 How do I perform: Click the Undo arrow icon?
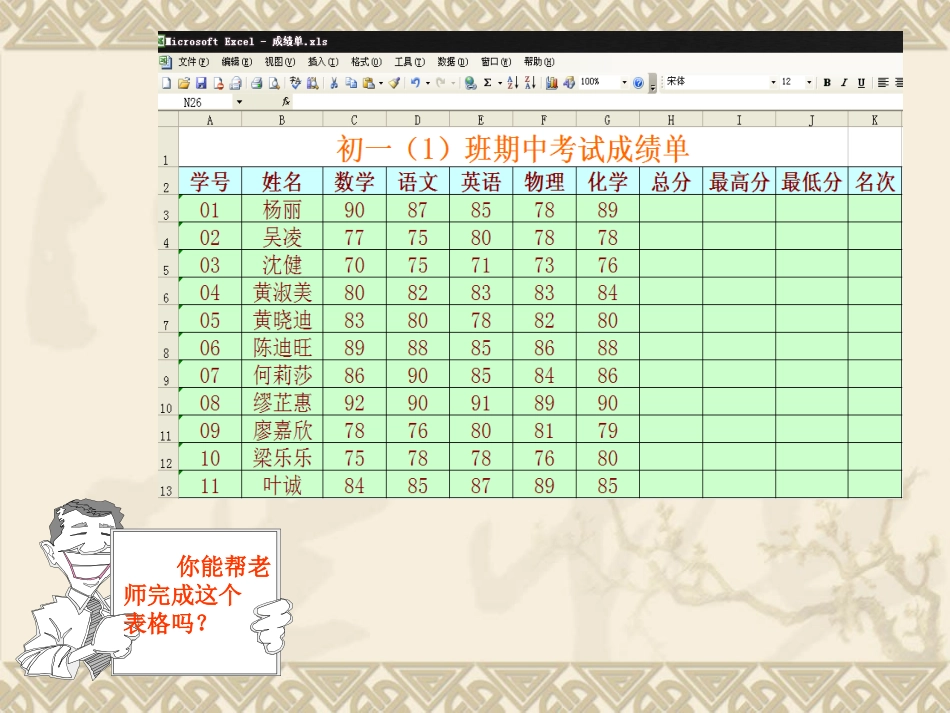coord(416,83)
